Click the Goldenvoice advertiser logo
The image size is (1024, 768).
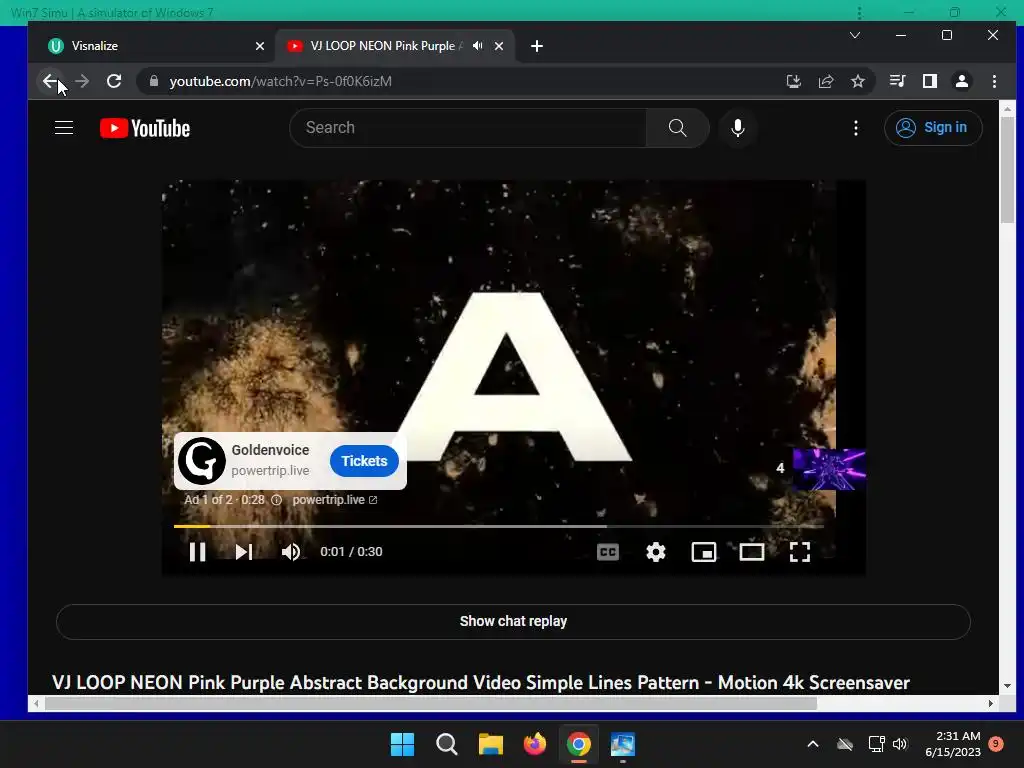click(202, 460)
